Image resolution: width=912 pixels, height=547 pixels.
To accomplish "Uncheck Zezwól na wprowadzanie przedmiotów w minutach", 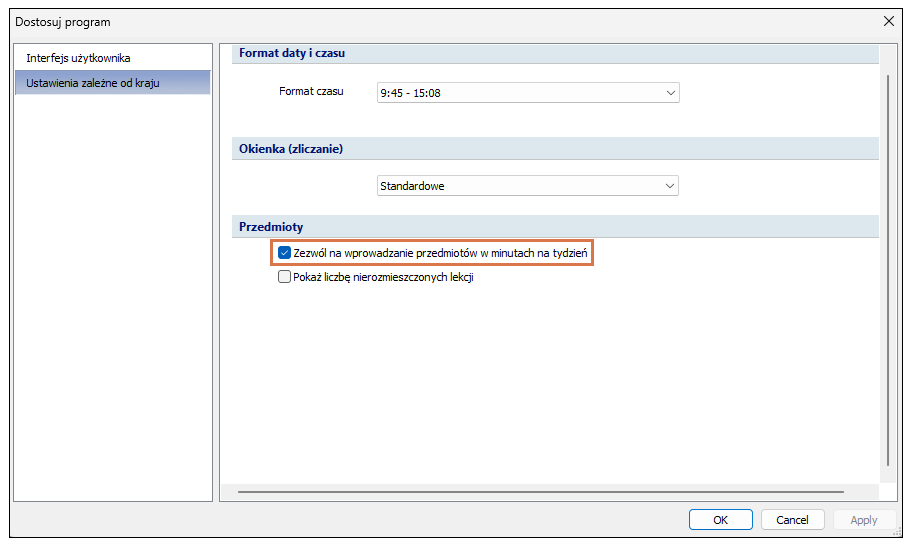I will click(284, 253).
